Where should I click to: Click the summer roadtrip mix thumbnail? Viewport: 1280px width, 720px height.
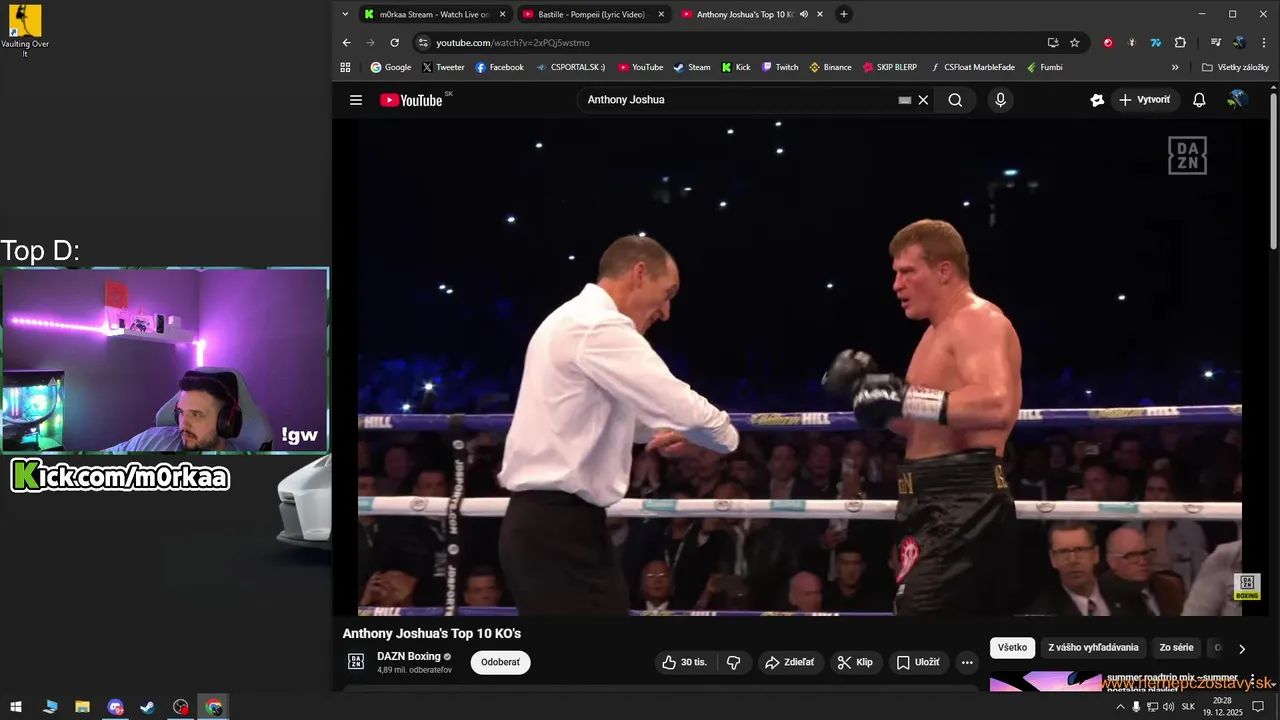tap(1046, 682)
